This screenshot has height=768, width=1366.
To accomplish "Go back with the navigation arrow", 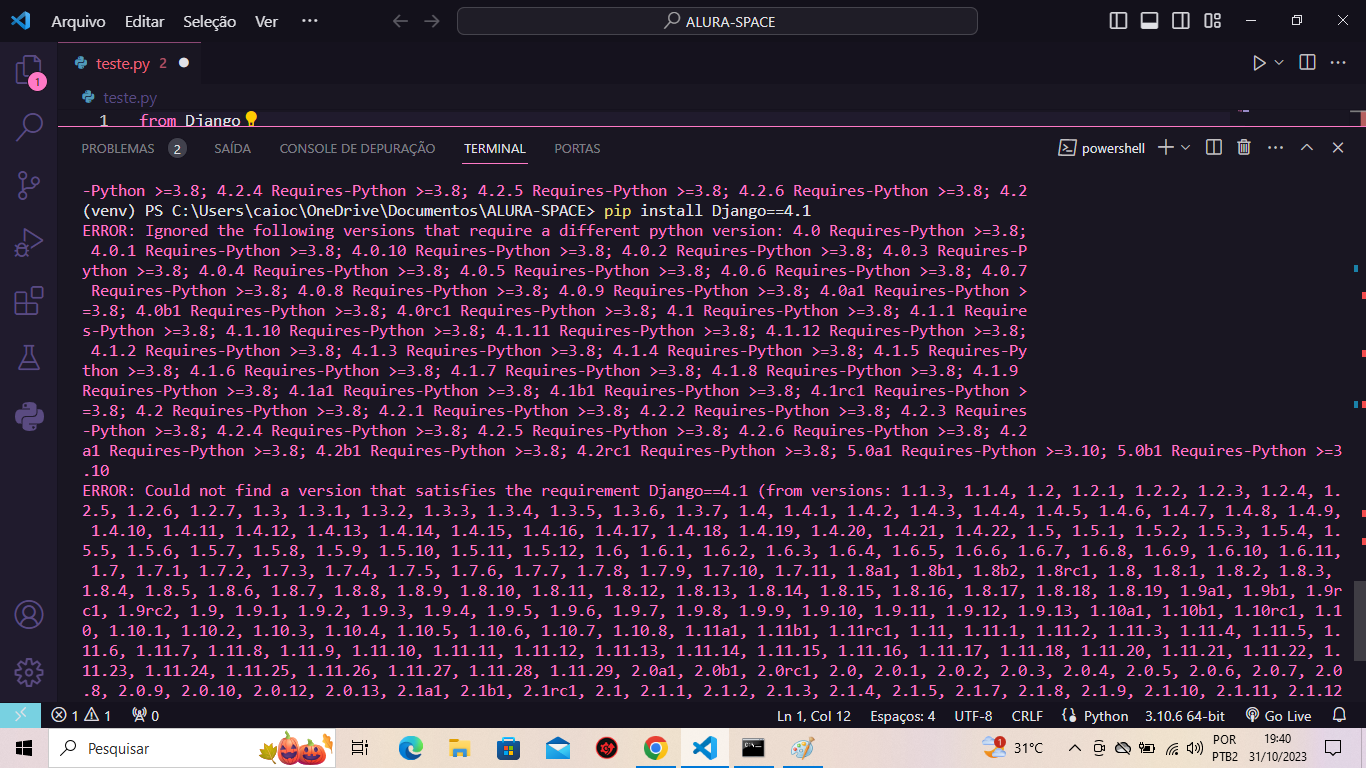I will click(x=400, y=21).
